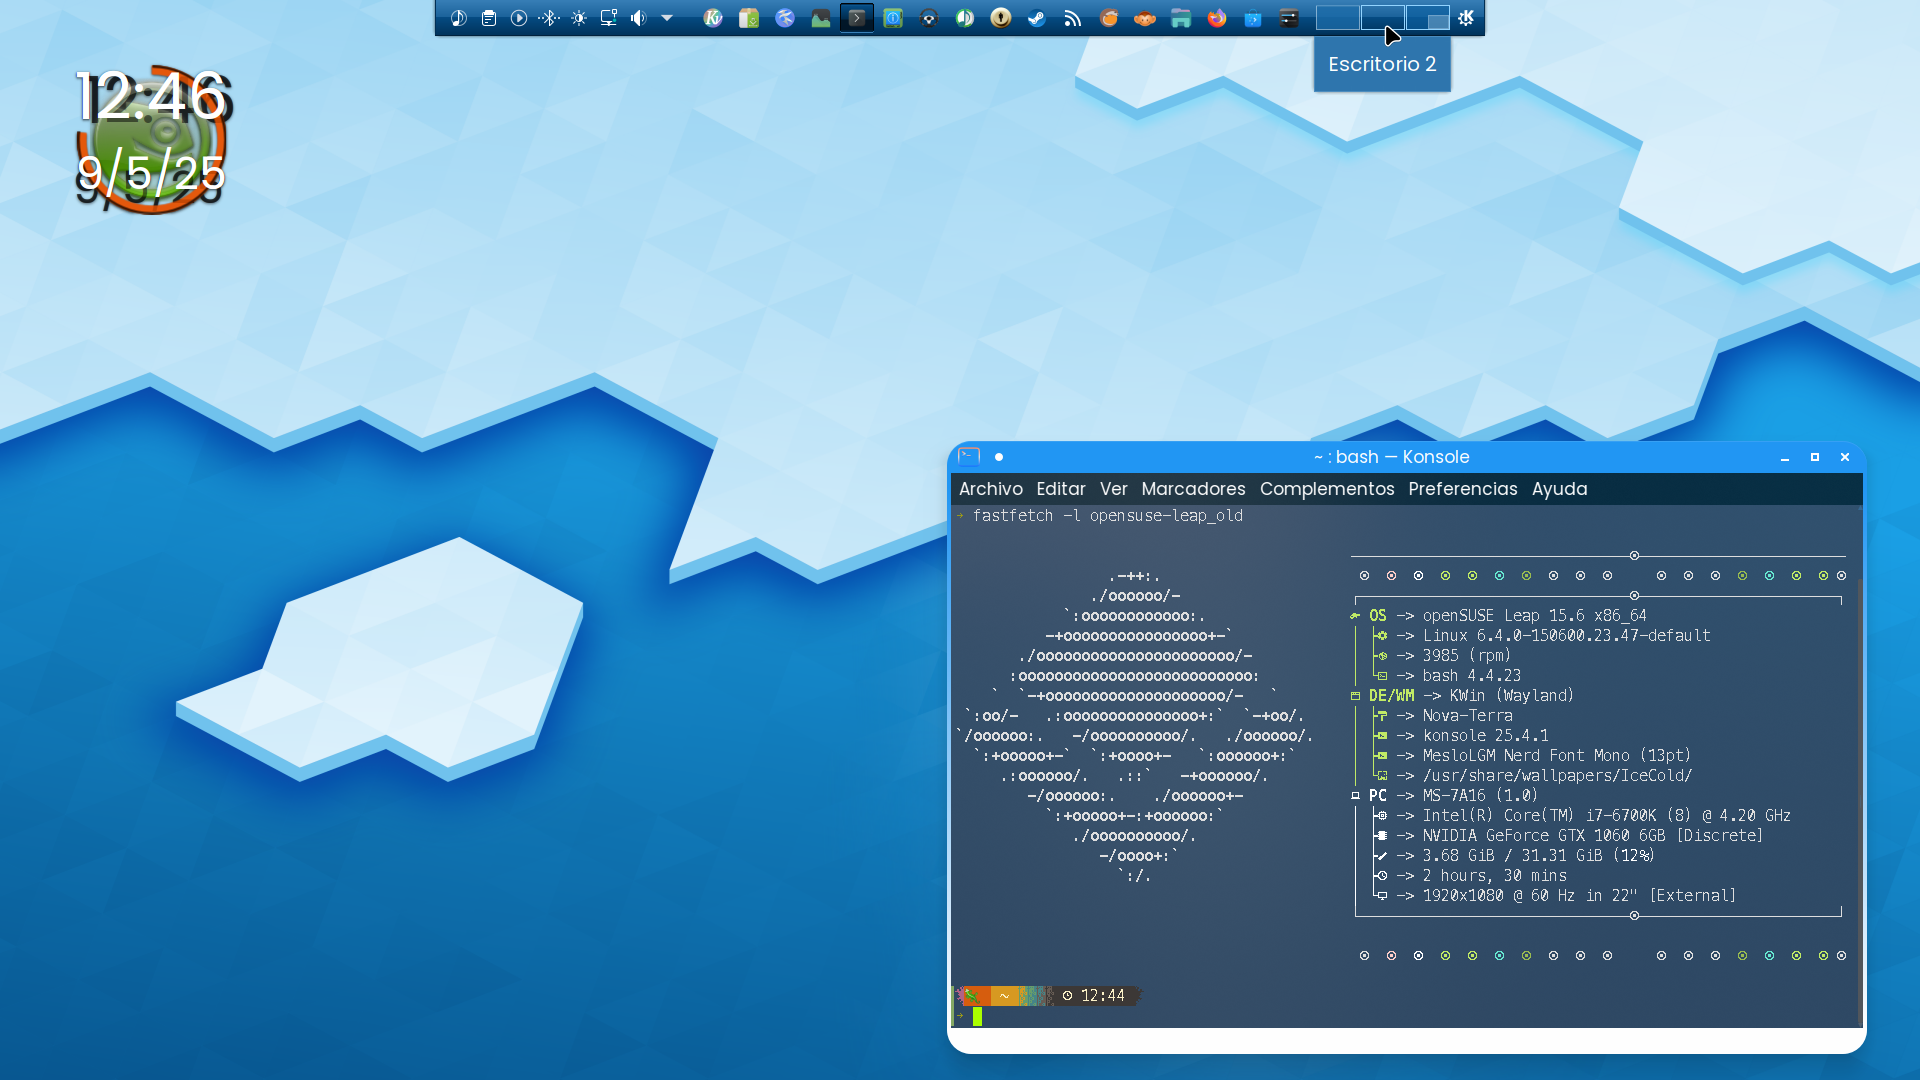1920x1080 pixels.
Task: Open the KDE application launcher icon
Action: click(1466, 18)
